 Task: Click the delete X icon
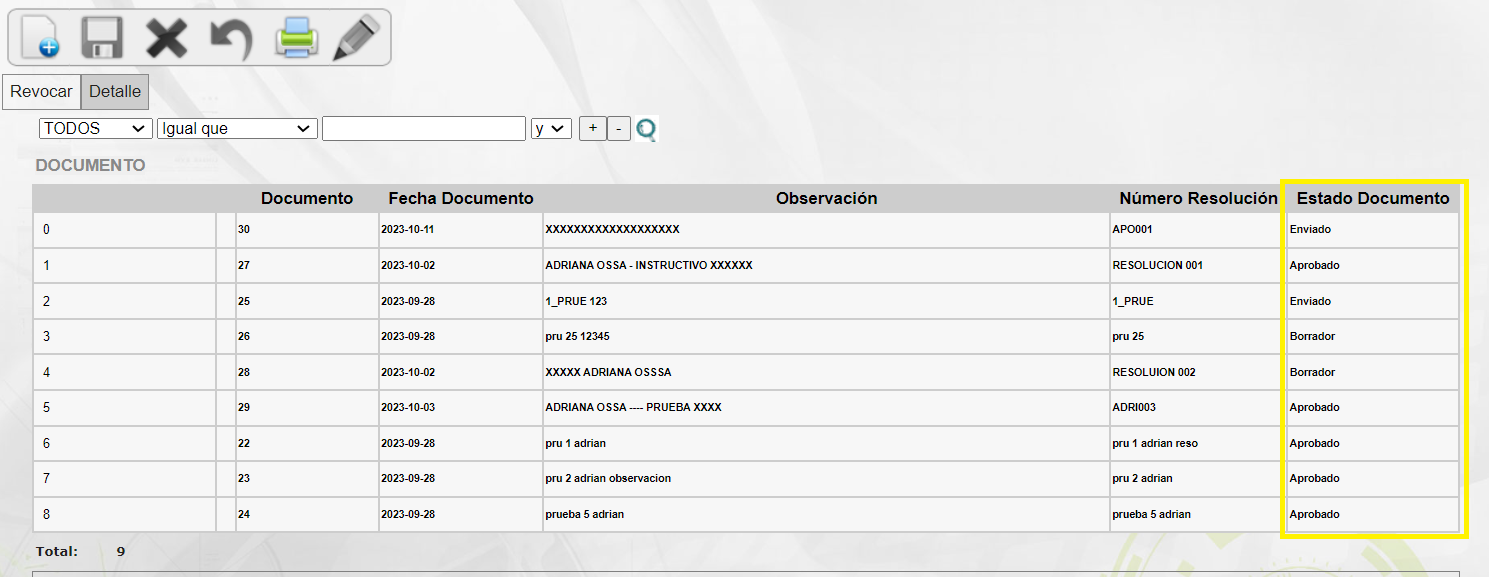tap(167, 38)
